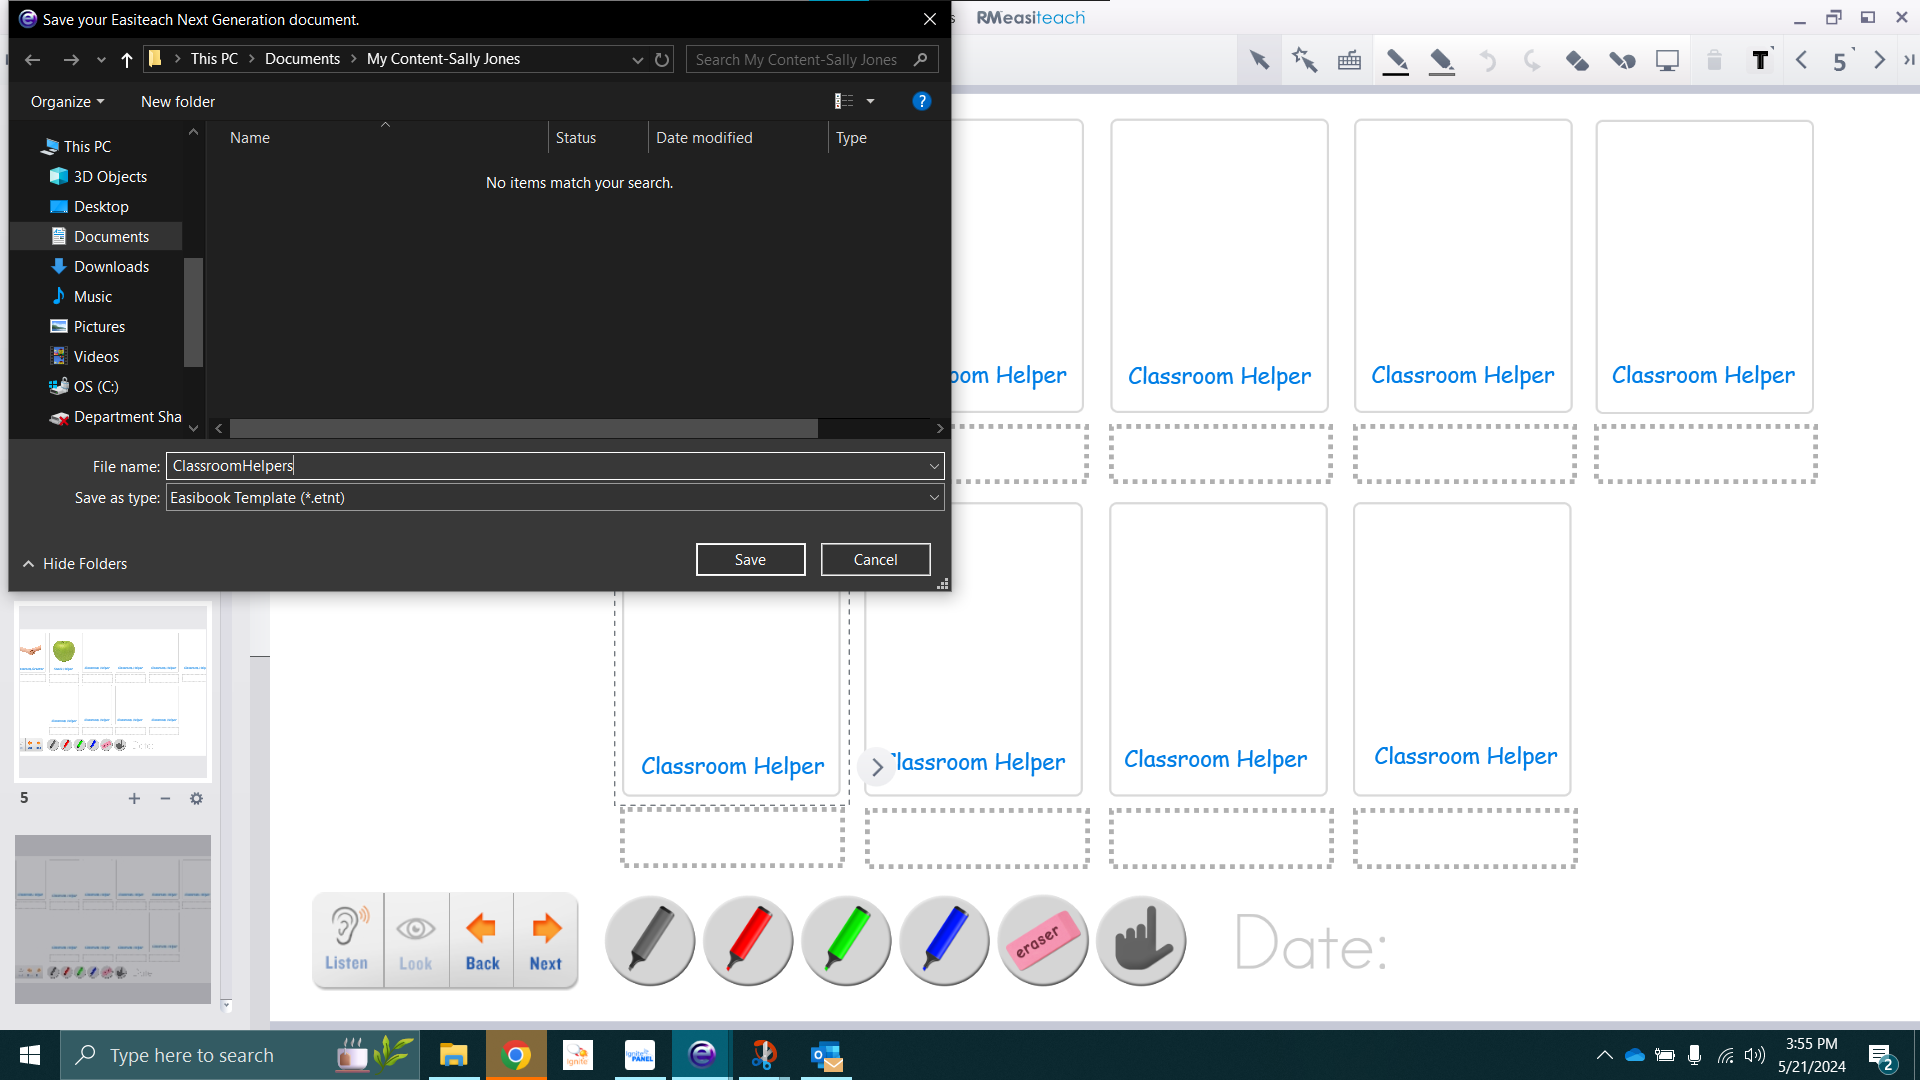Go to next page with right chevron

[x=1879, y=60]
